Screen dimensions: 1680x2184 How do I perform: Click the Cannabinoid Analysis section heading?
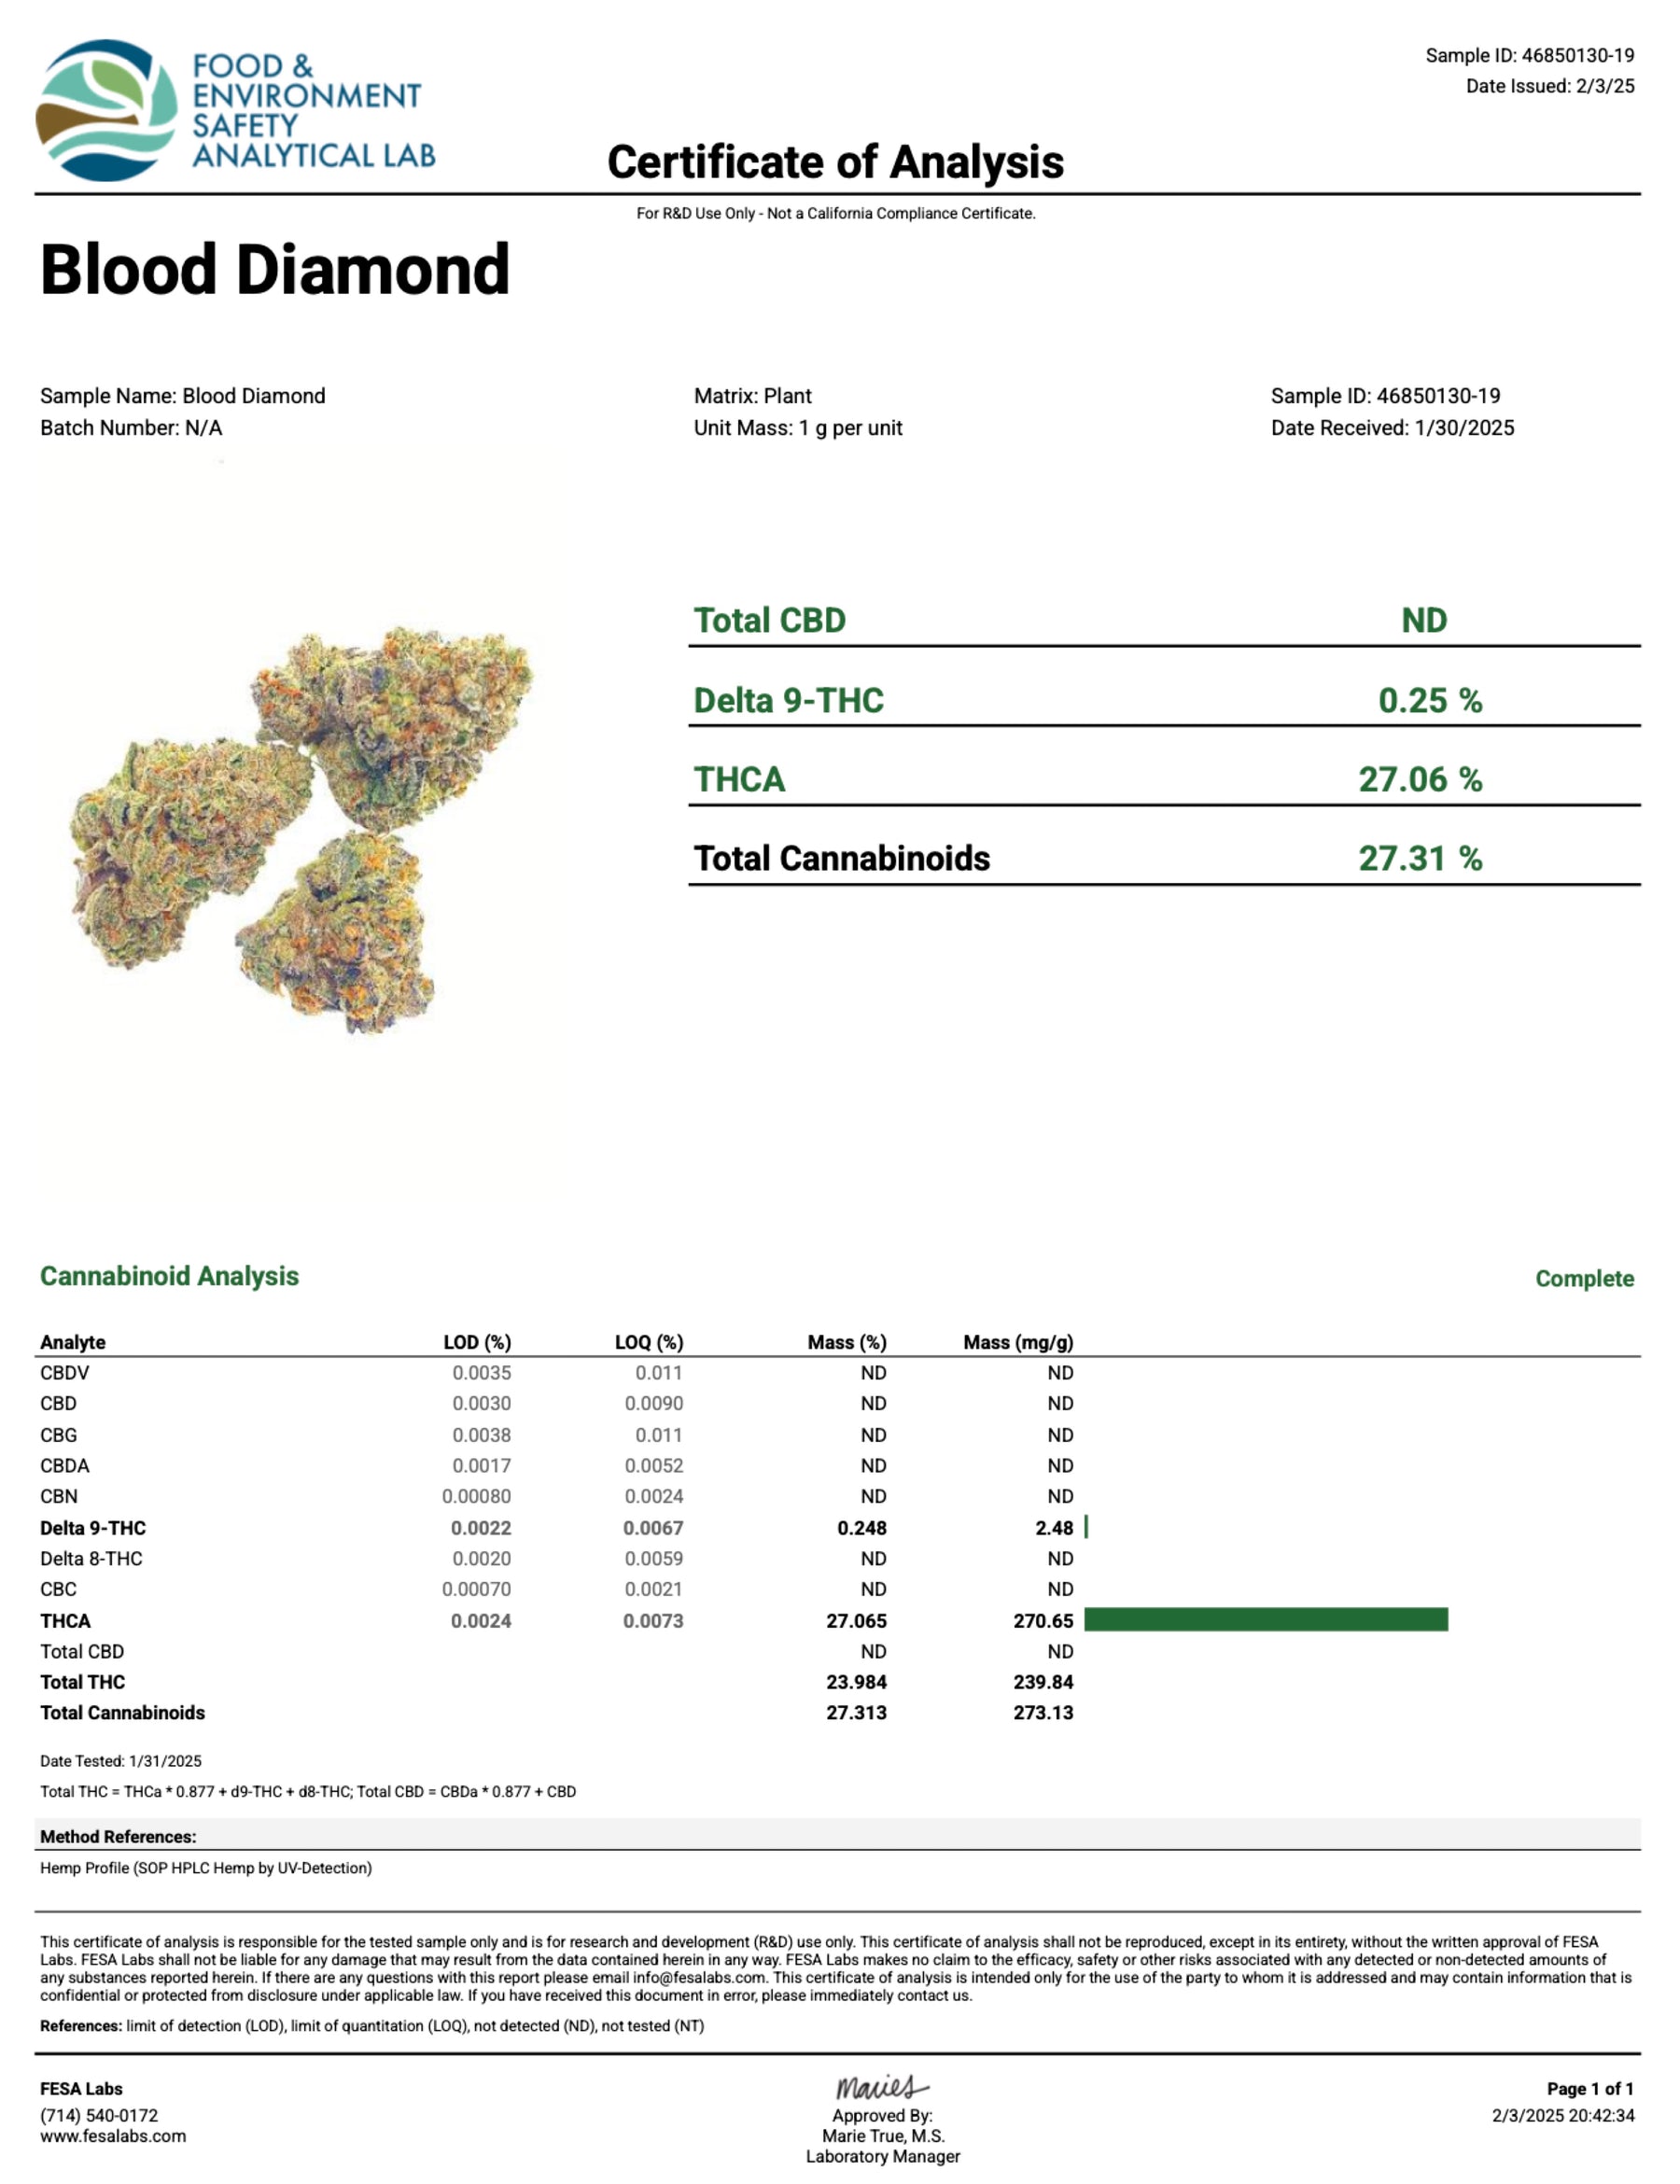pyautogui.click(x=169, y=1276)
